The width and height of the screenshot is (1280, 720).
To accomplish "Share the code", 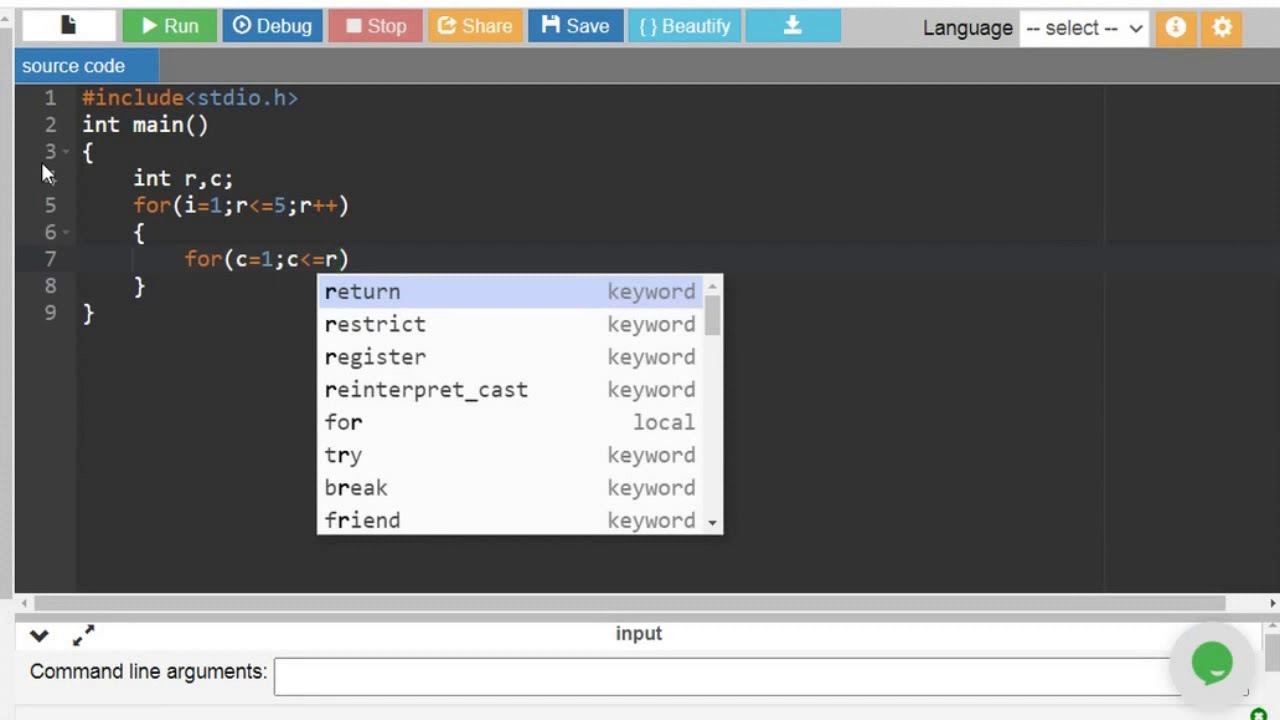I will [475, 26].
